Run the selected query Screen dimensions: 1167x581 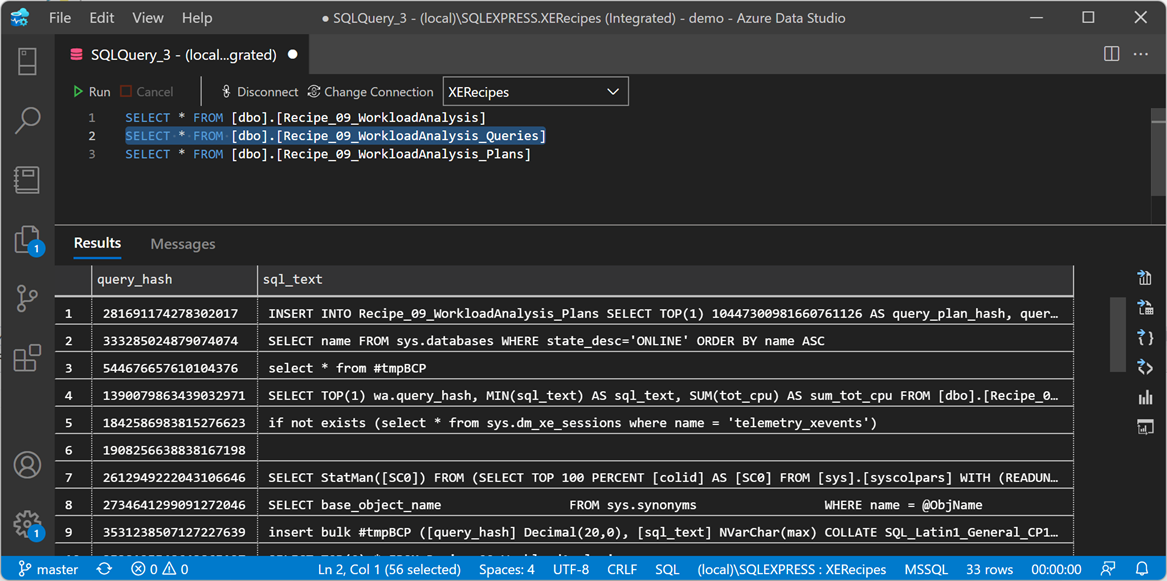click(91, 92)
